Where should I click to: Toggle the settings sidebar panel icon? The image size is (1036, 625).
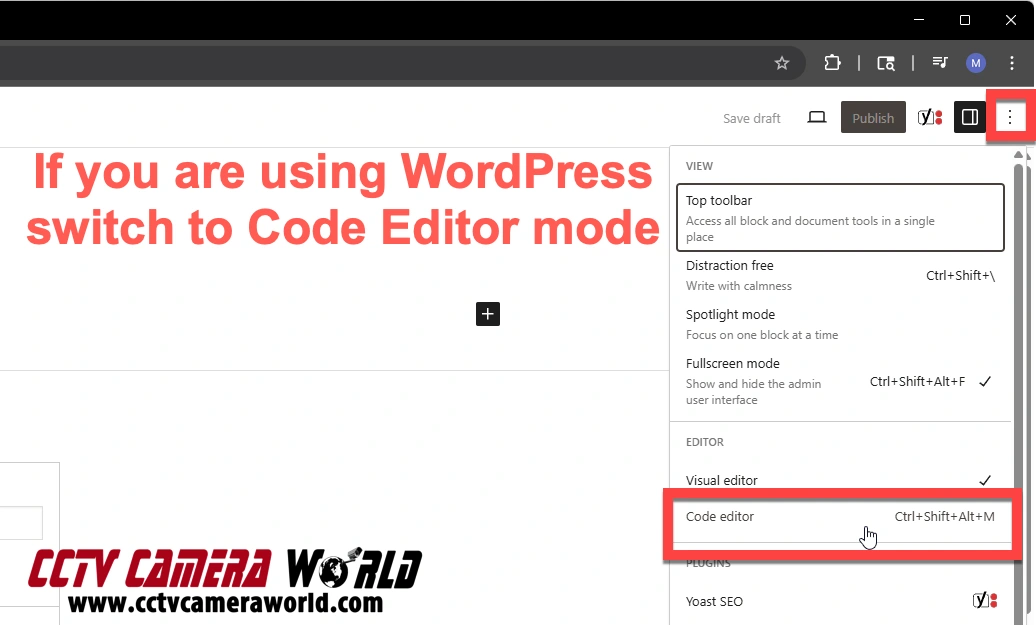pos(969,118)
